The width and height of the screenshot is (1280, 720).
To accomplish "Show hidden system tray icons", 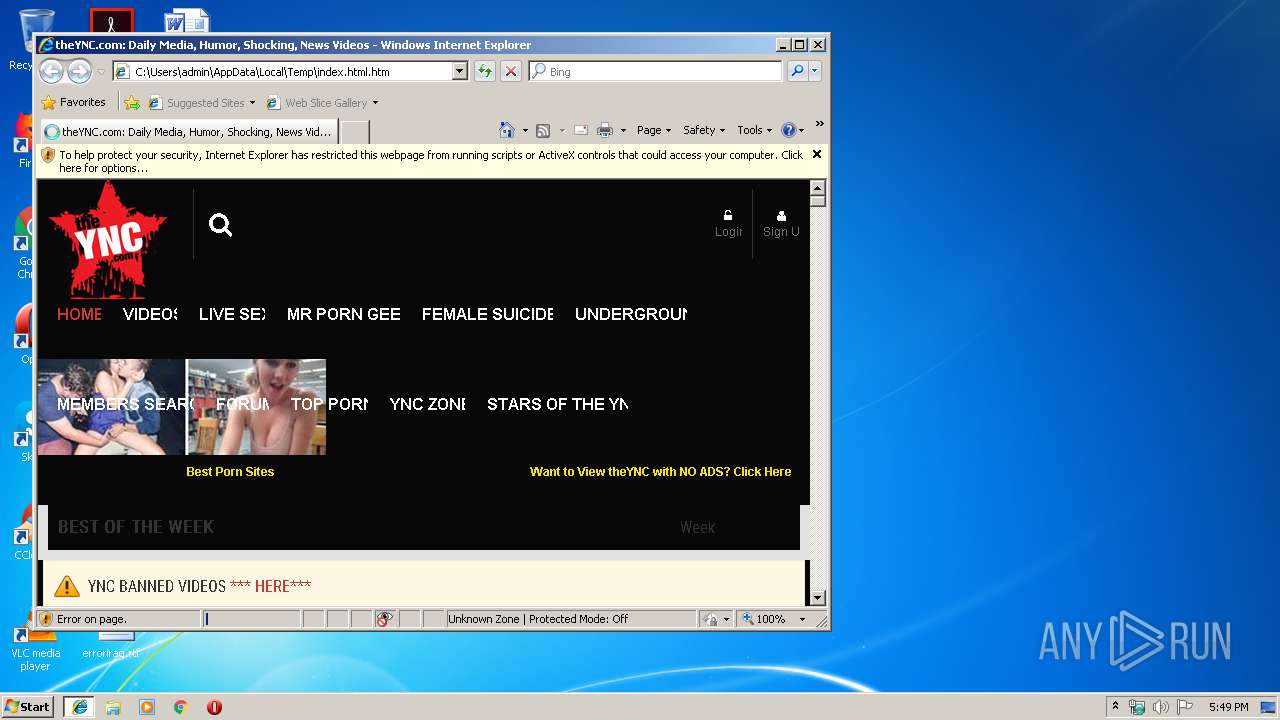I will click(x=1115, y=707).
